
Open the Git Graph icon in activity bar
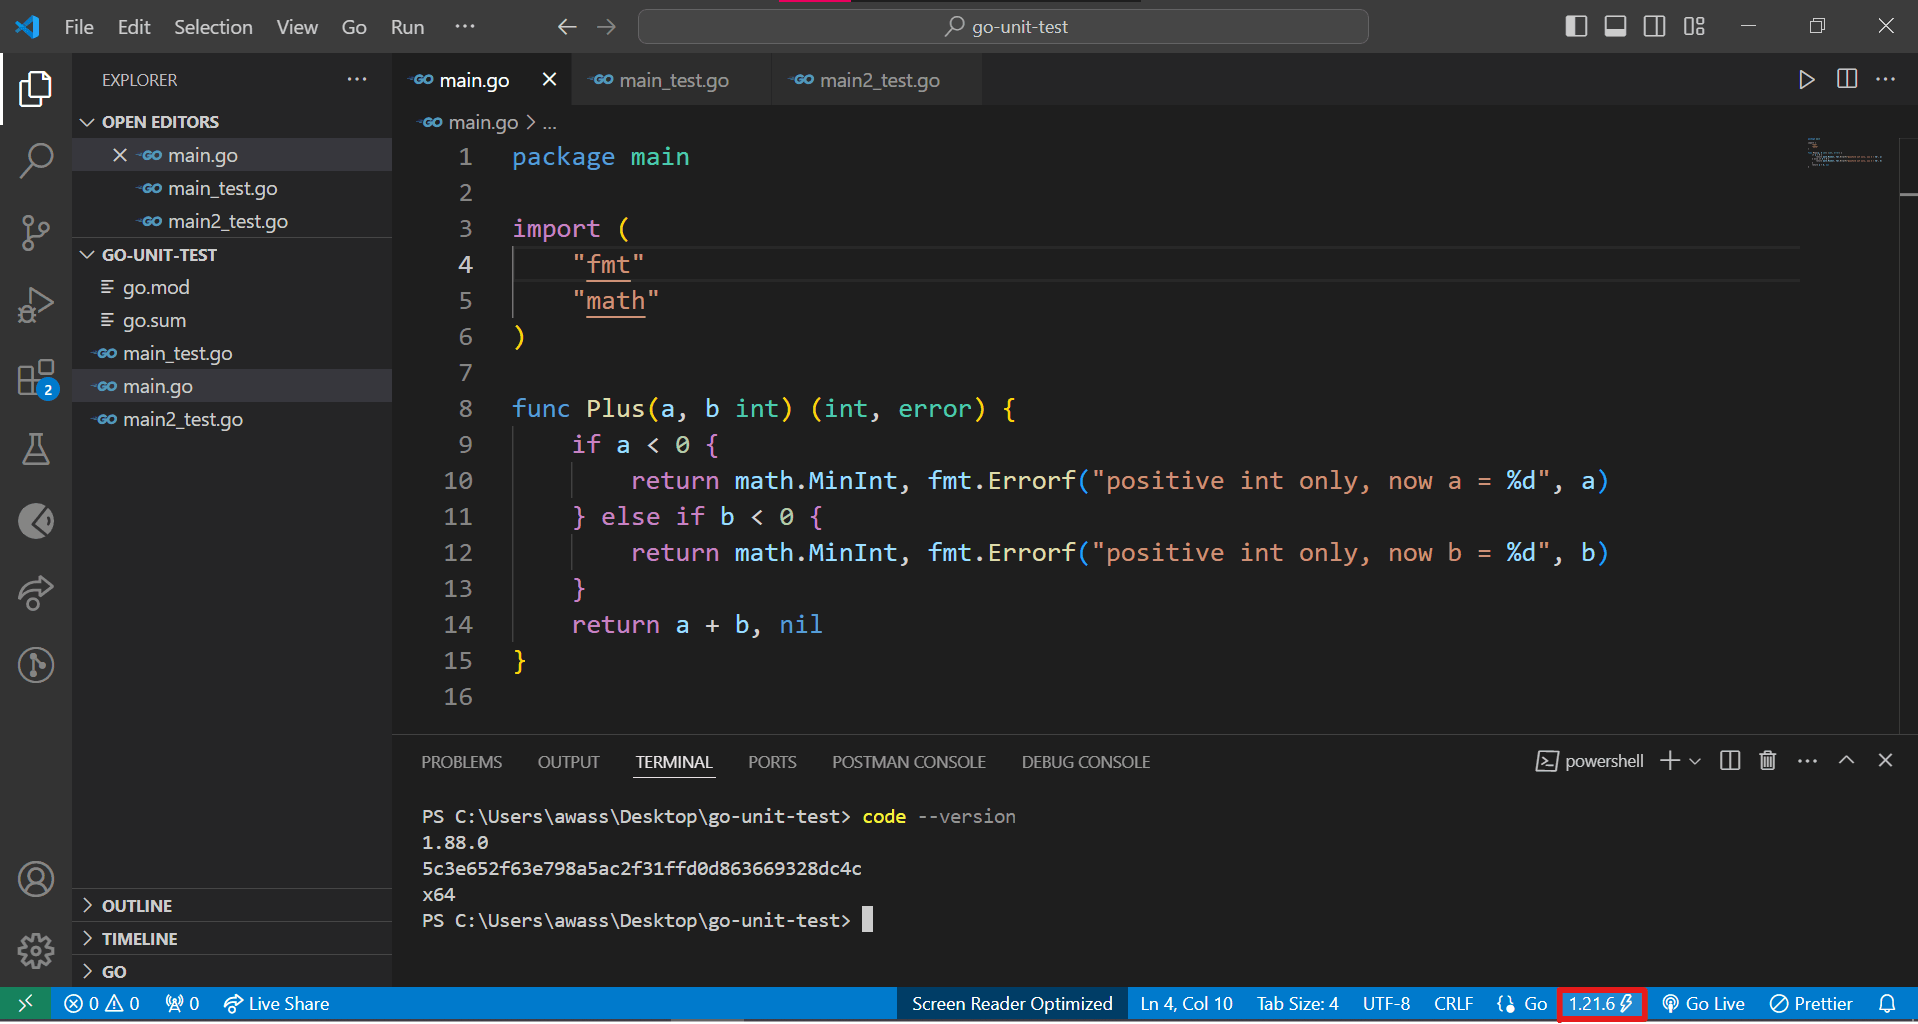tap(36, 665)
